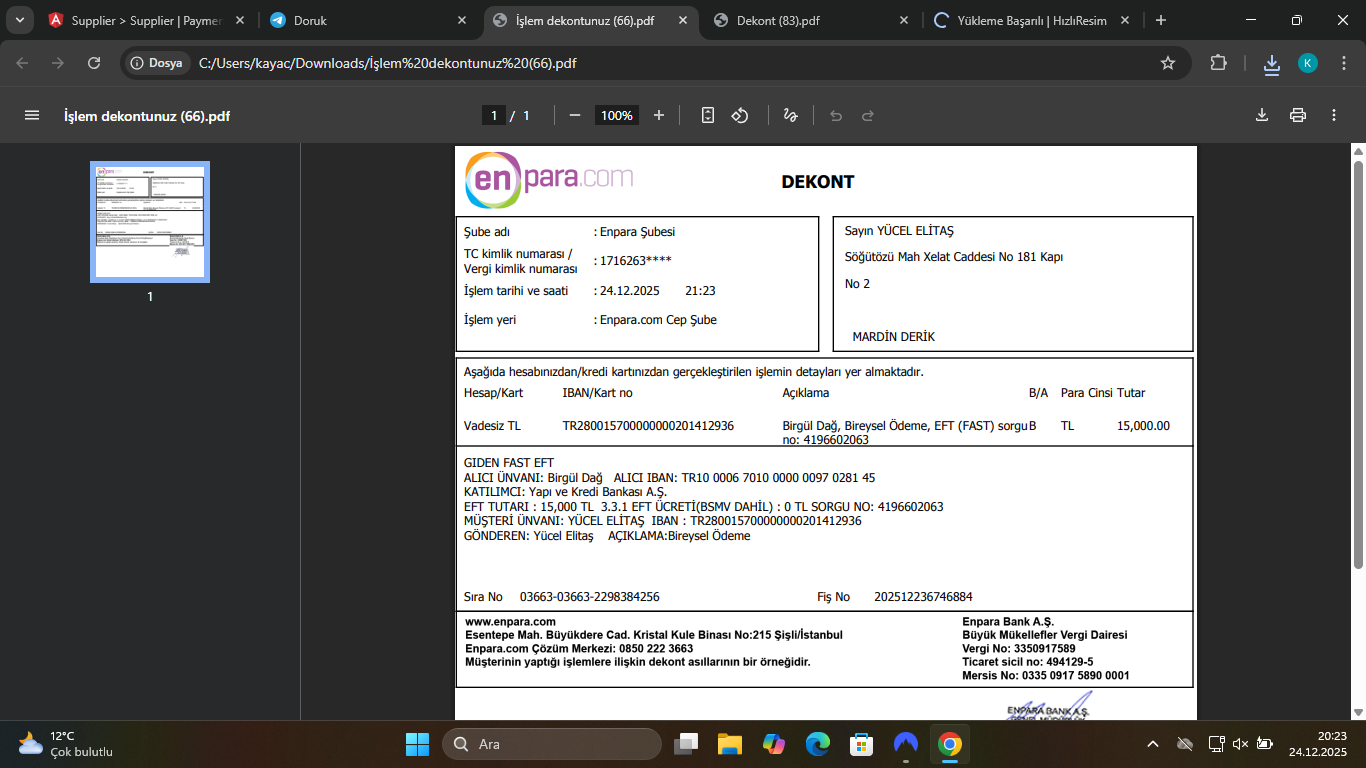Open the weather widget showing 12°C

pyautogui.click(x=66, y=744)
